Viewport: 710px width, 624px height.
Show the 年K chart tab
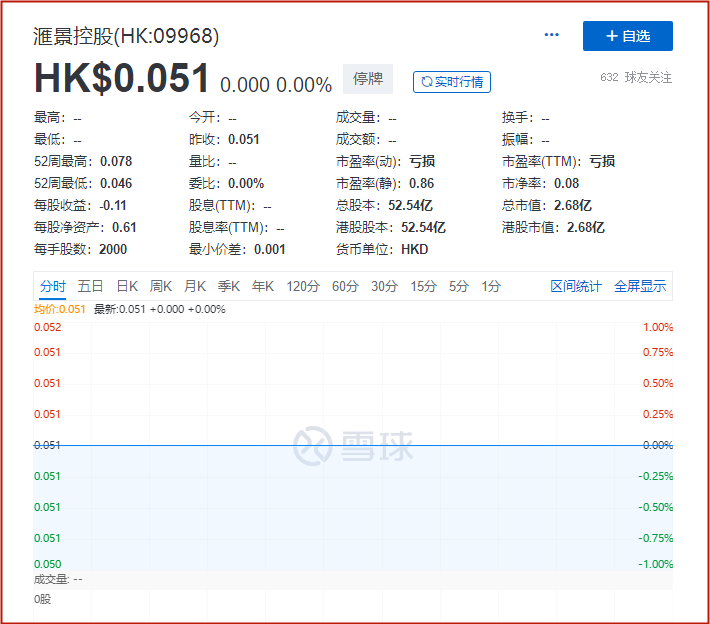[263, 286]
